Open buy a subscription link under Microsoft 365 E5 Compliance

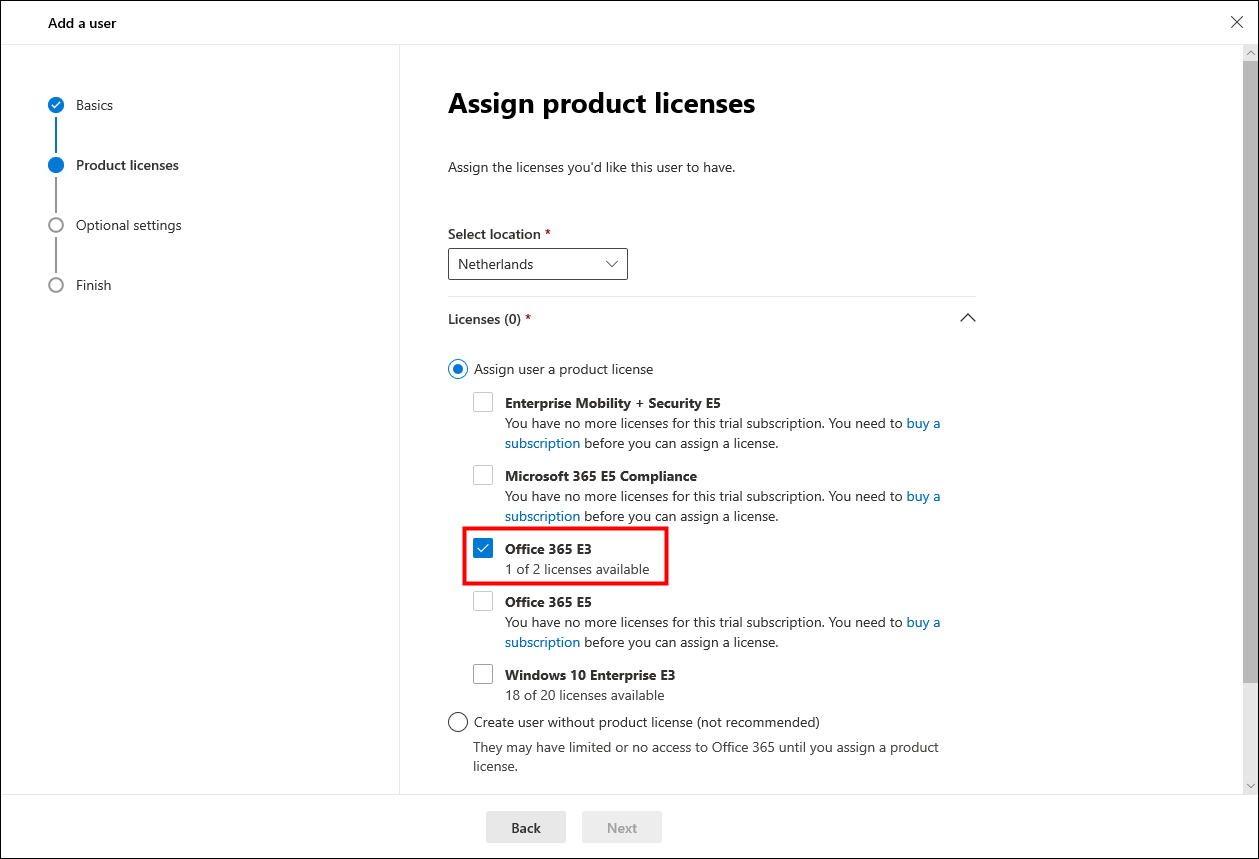point(923,496)
